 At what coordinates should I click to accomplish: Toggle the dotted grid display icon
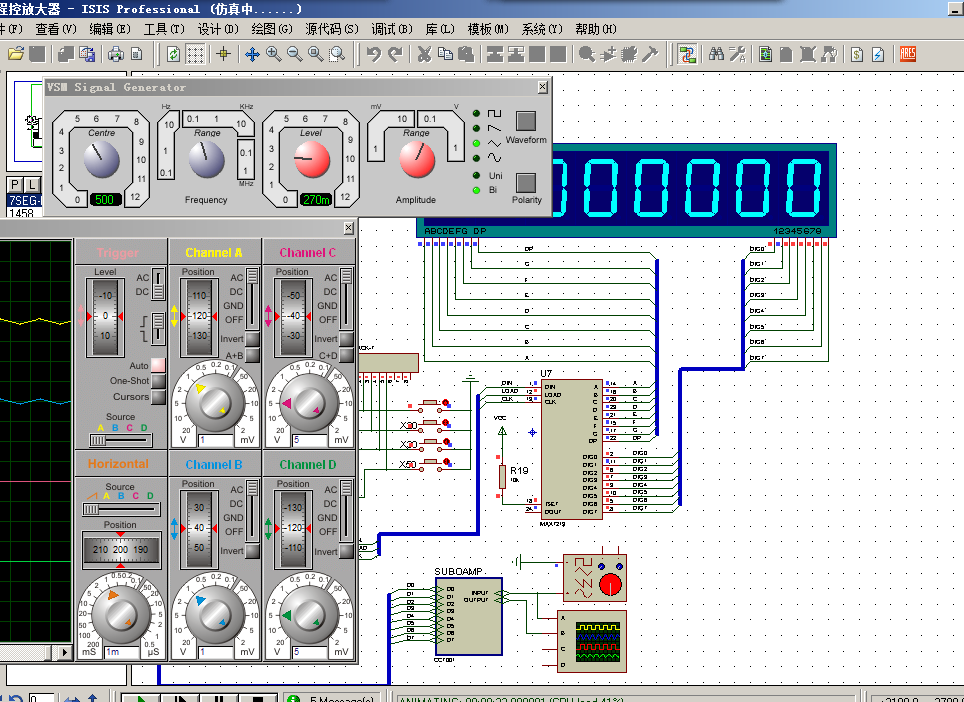point(196,54)
